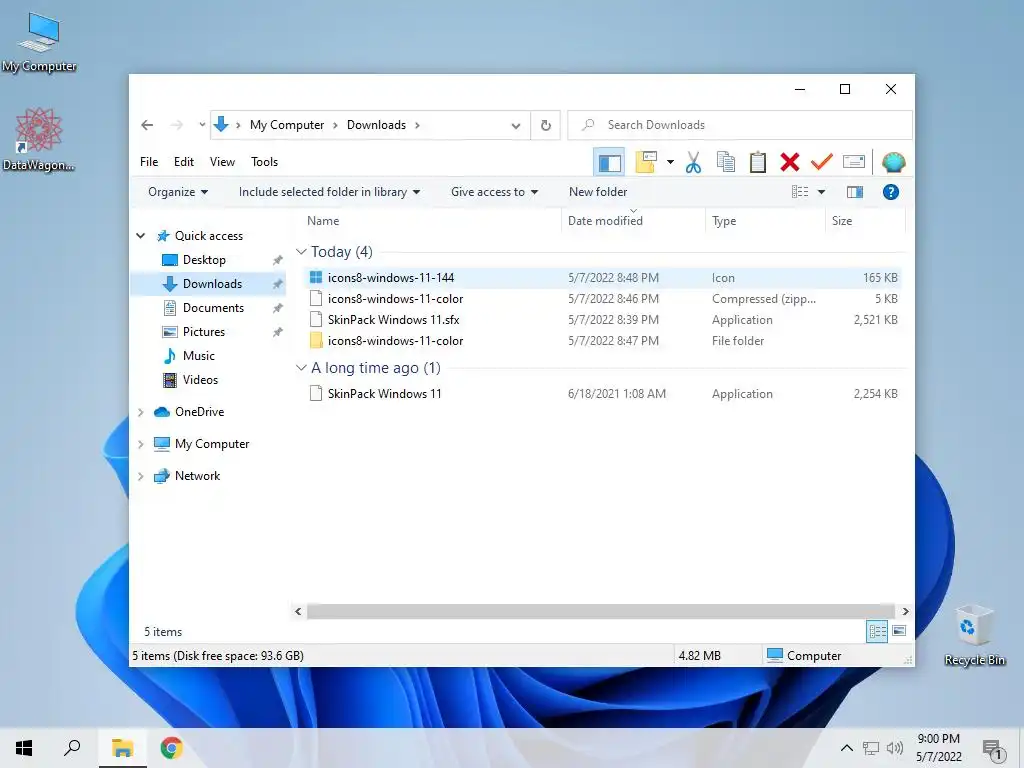Screen dimensions: 1024x768
Task: Click the Copy icon in toolbar
Action: click(x=726, y=162)
